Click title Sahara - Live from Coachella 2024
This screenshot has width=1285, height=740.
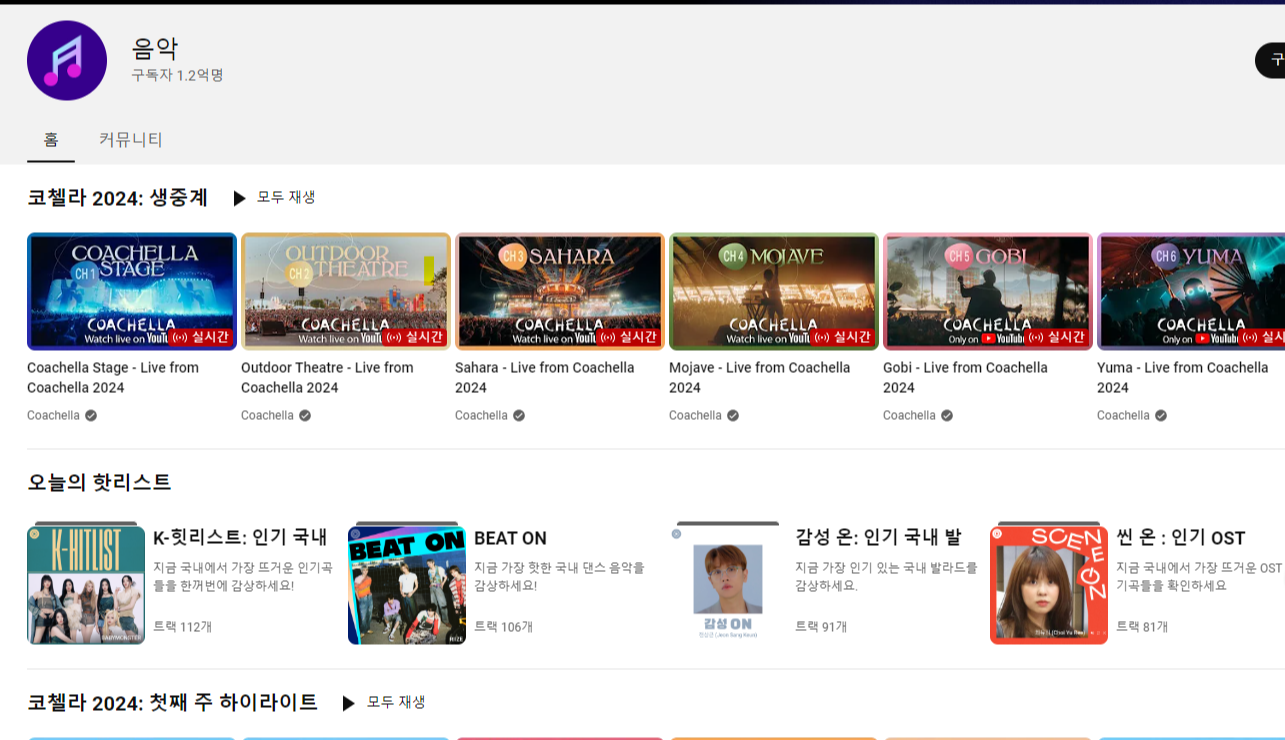point(545,378)
